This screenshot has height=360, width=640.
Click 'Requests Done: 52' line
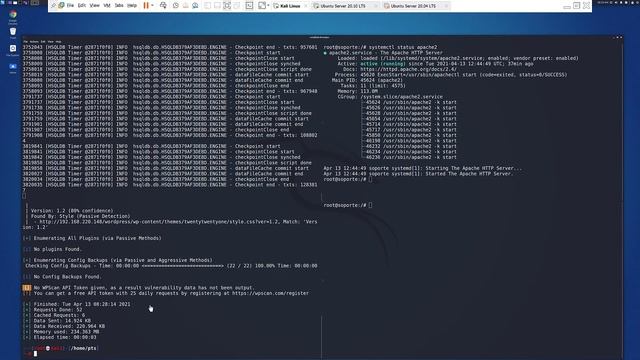click(58, 310)
